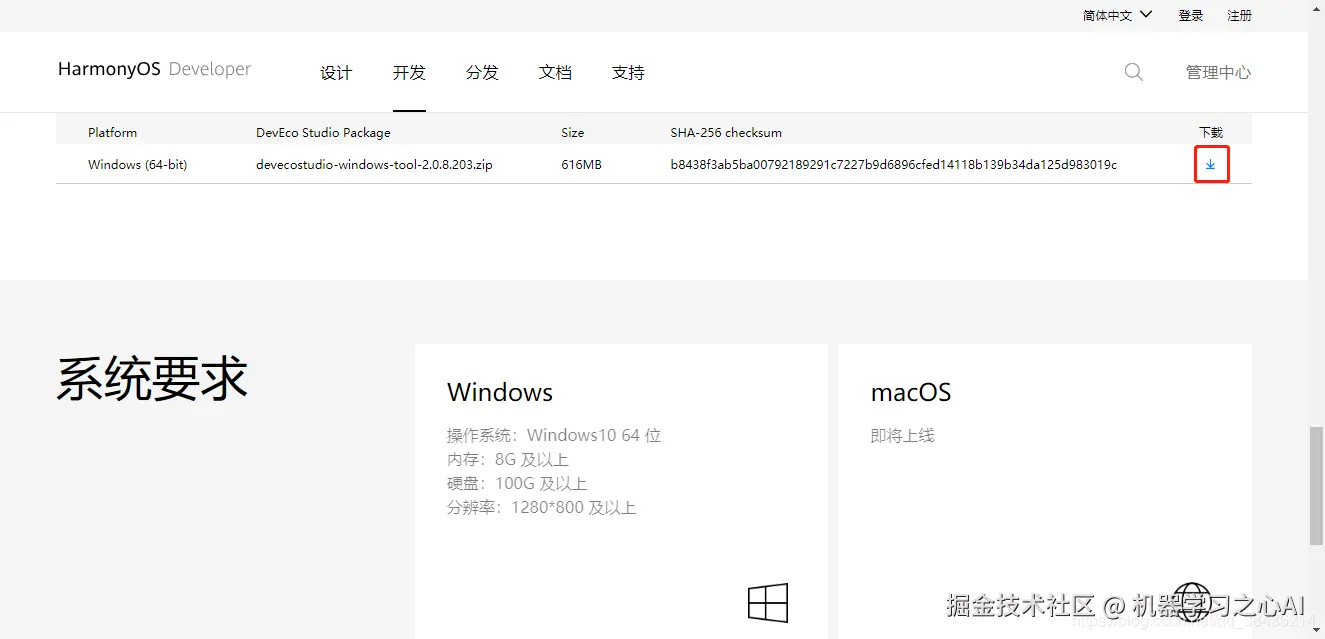The image size is (1325, 639).
Task: Click the 下载 column header
Action: point(1211,132)
